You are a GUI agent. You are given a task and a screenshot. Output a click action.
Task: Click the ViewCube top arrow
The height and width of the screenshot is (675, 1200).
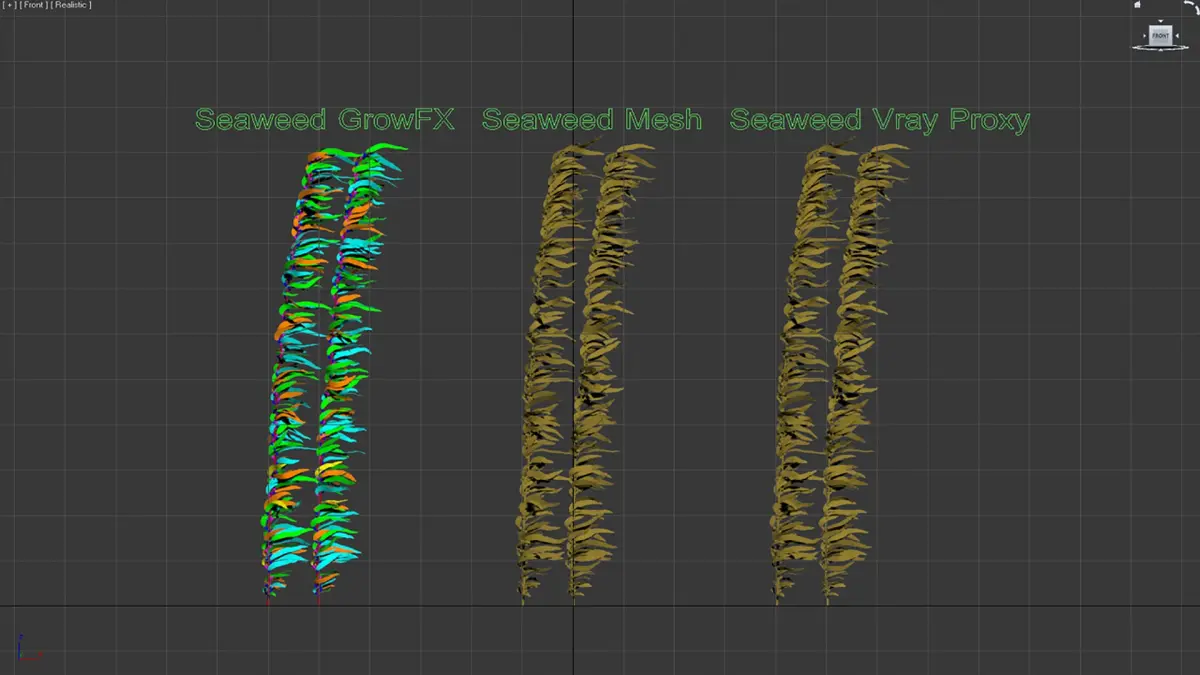(x=1160, y=21)
